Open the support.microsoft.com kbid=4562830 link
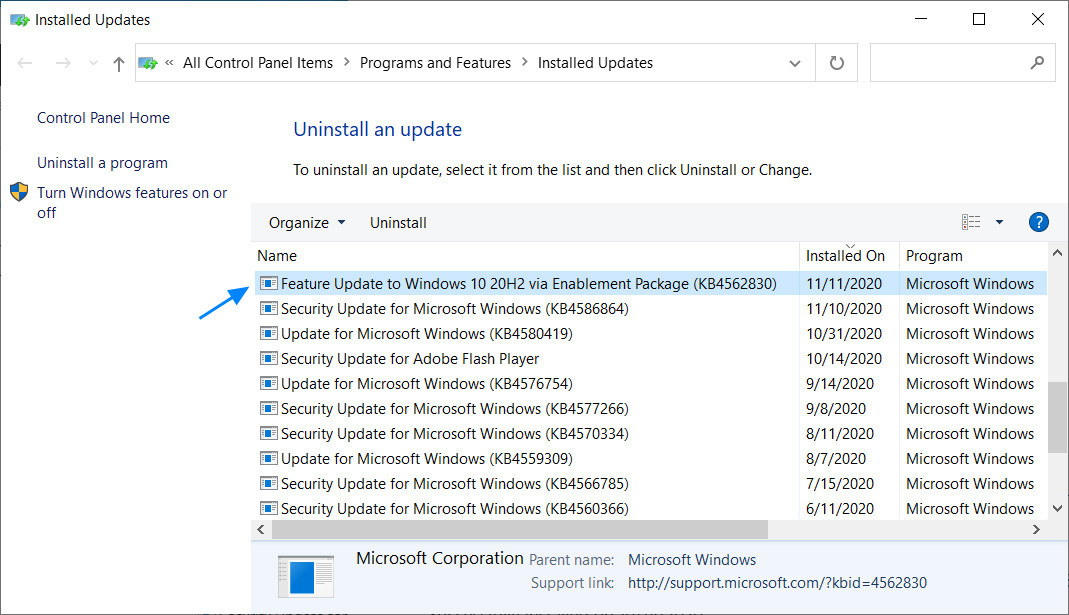This screenshot has width=1069, height=615. click(x=777, y=583)
